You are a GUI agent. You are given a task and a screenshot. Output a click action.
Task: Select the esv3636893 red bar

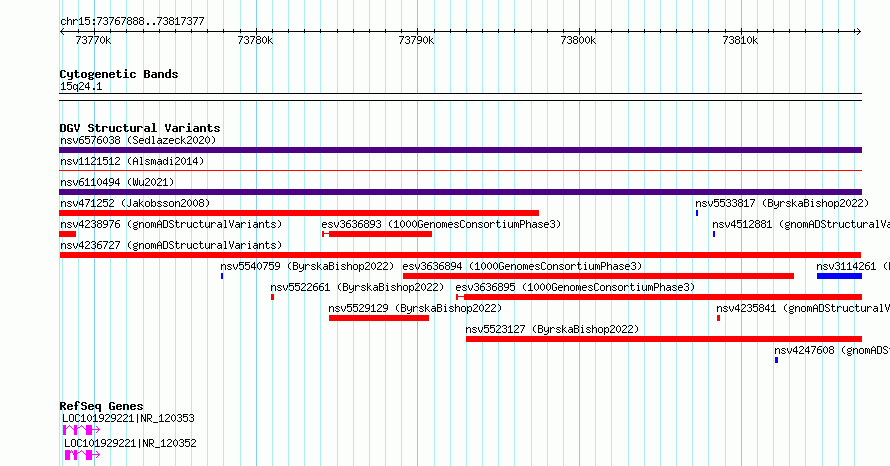[377, 234]
